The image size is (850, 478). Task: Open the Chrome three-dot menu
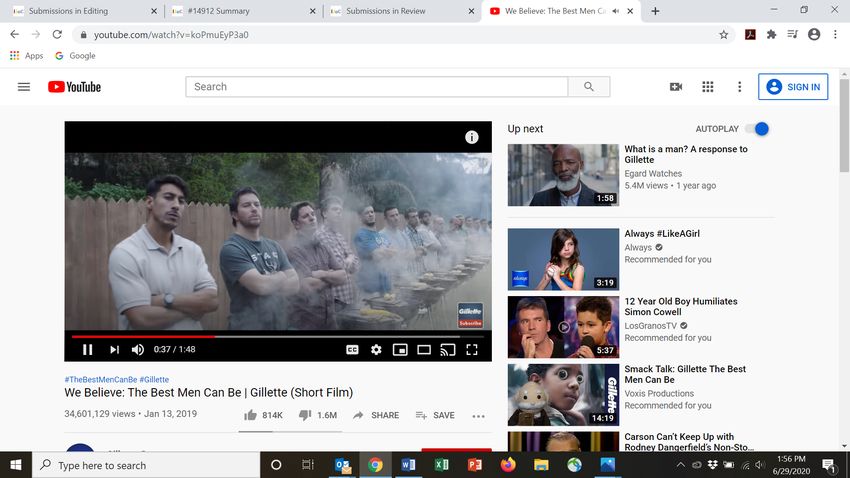point(835,35)
